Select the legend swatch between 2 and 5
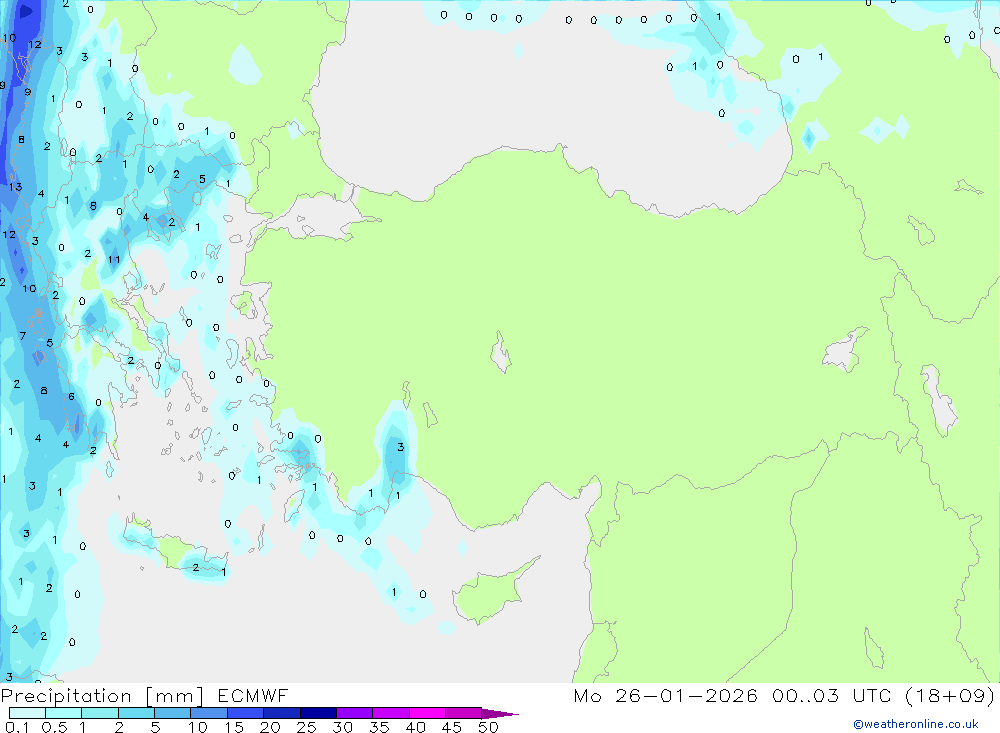Viewport: 1000px width, 733px height. pos(136,713)
